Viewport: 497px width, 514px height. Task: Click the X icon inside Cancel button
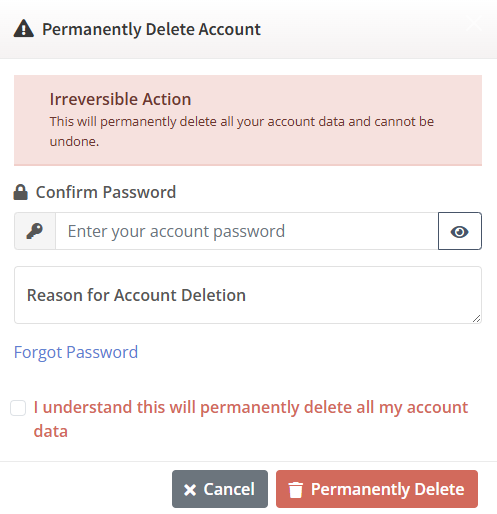tap(190, 490)
